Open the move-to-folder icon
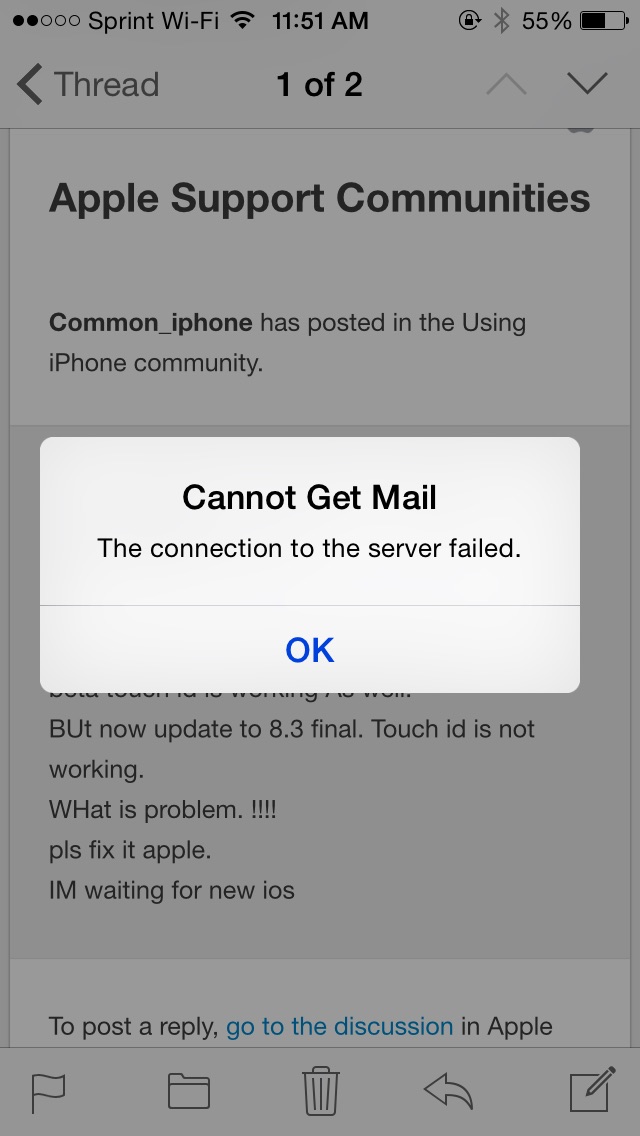640x1136 pixels. 189,1092
